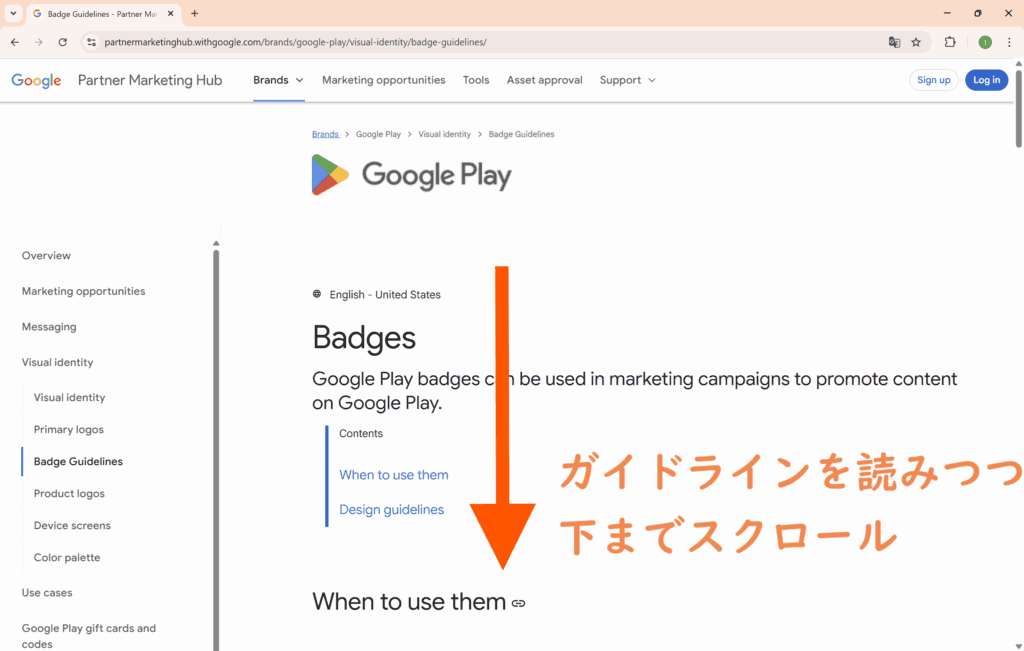Open Marketing opportunities in top navigation
The width and height of the screenshot is (1024, 651).
383,80
